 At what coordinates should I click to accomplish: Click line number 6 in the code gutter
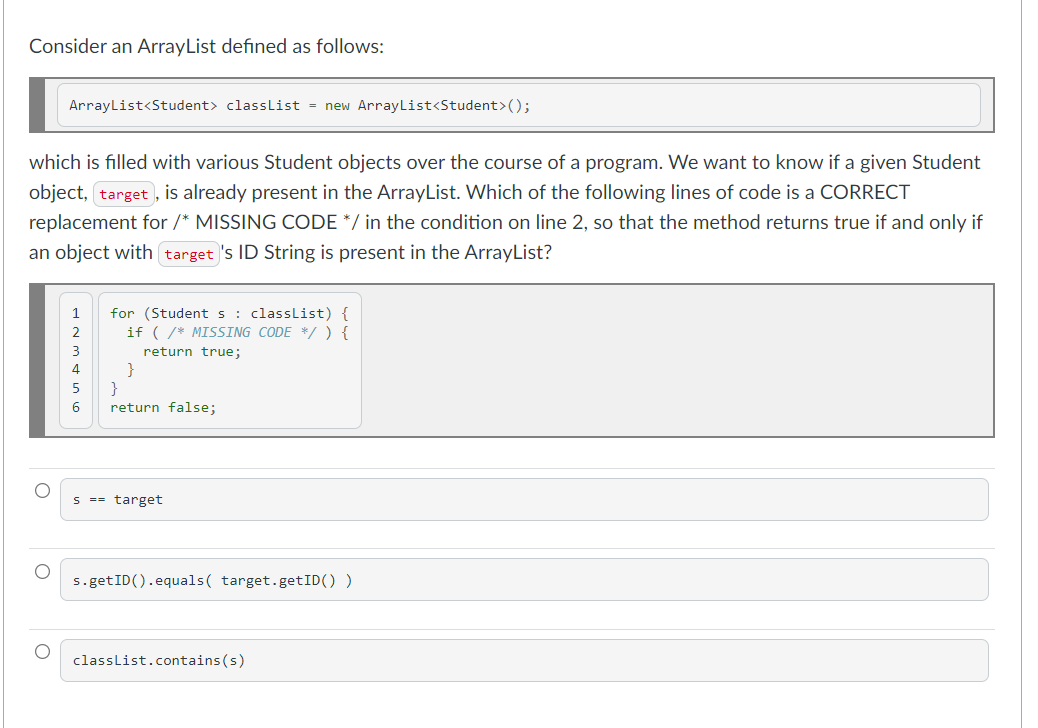tap(76, 407)
